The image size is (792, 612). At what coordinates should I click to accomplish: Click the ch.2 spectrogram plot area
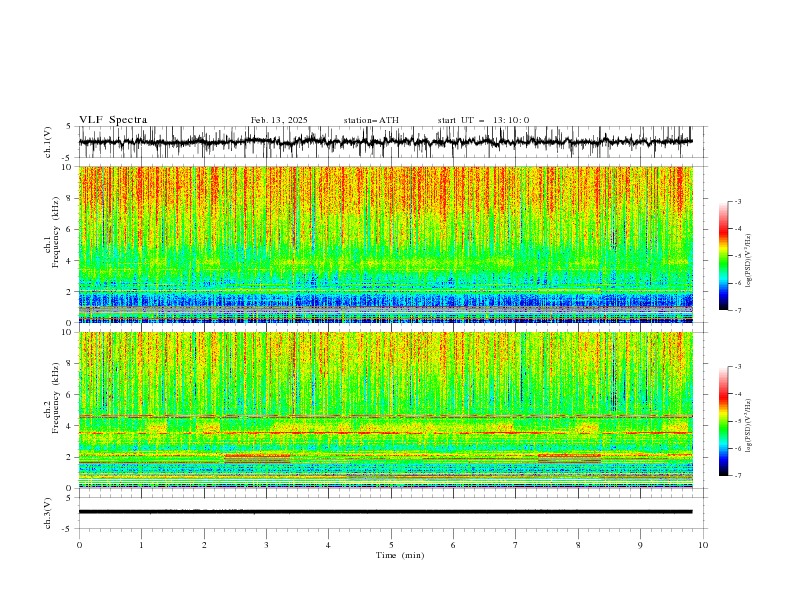coord(385,410)
